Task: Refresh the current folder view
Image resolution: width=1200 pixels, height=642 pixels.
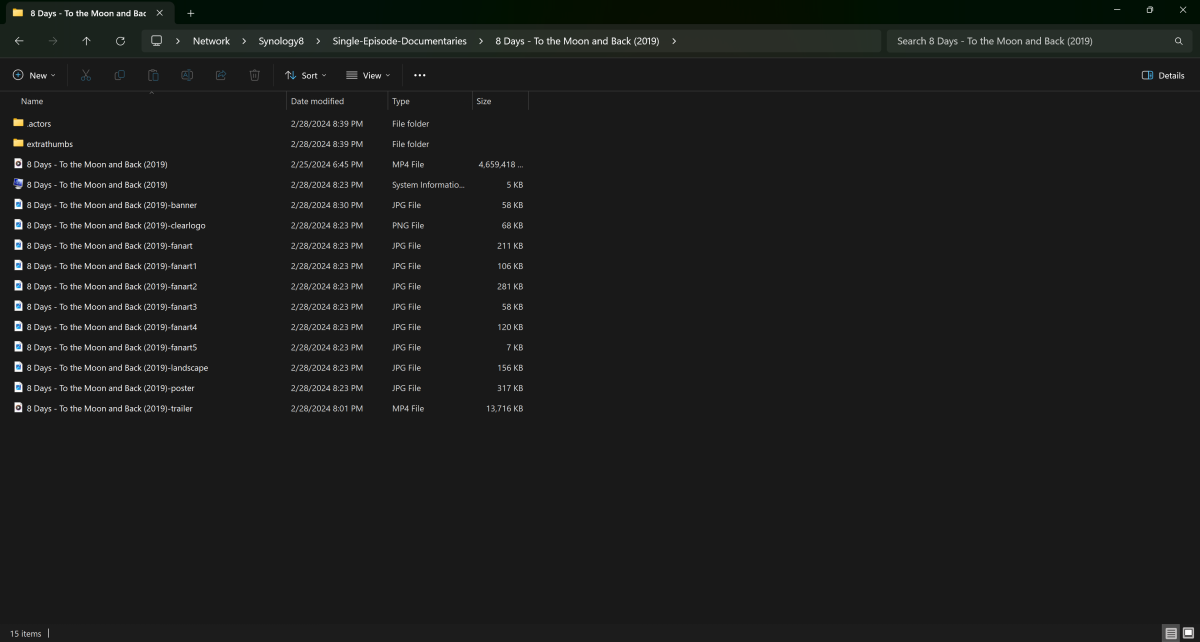Action: click(x=120, y=41)
